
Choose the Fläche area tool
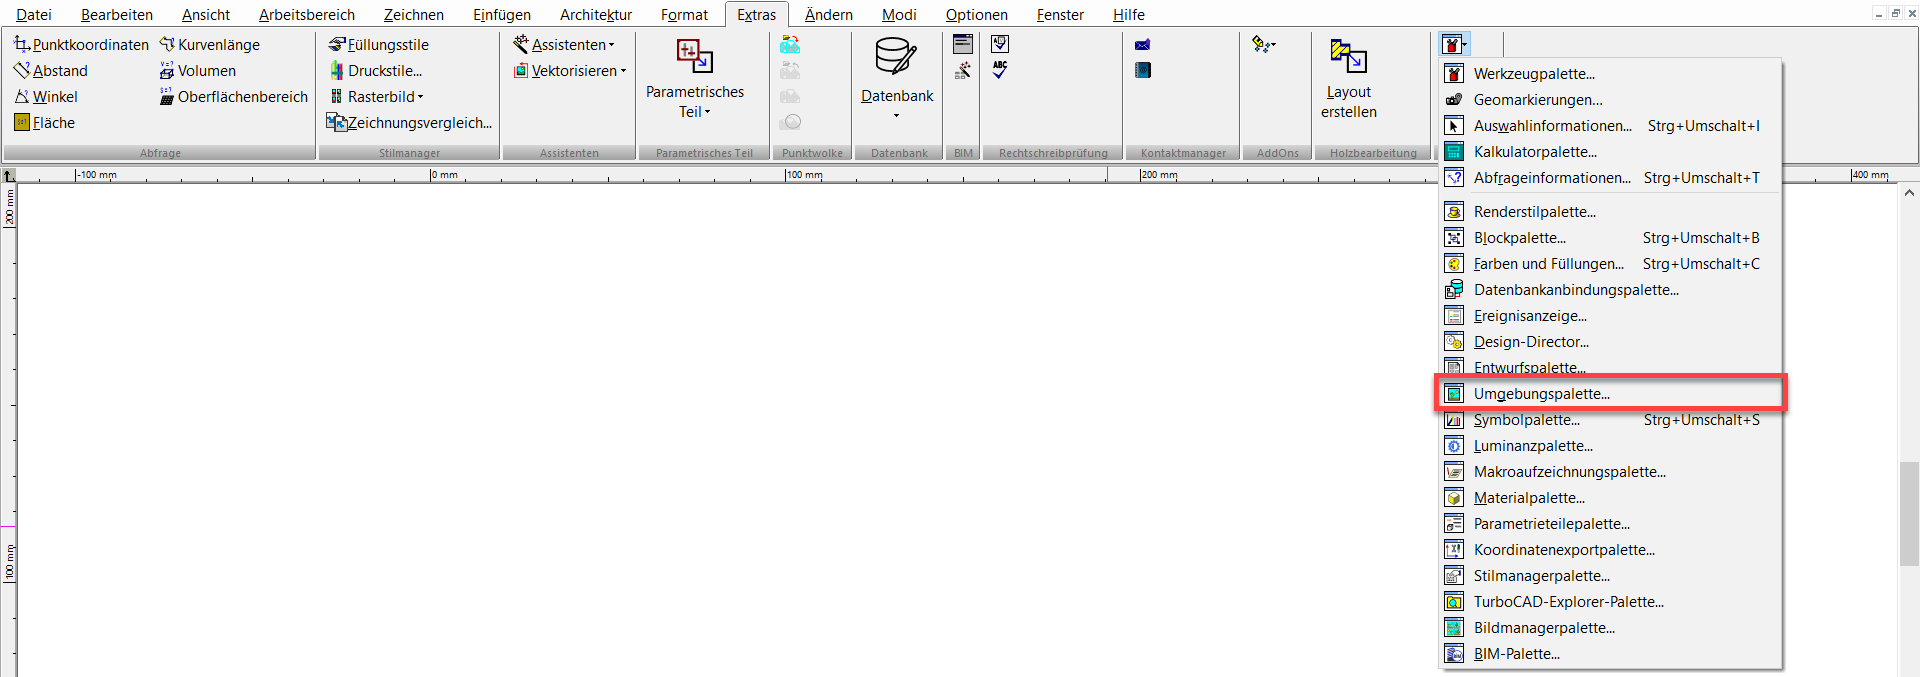(x=45, y=123)
